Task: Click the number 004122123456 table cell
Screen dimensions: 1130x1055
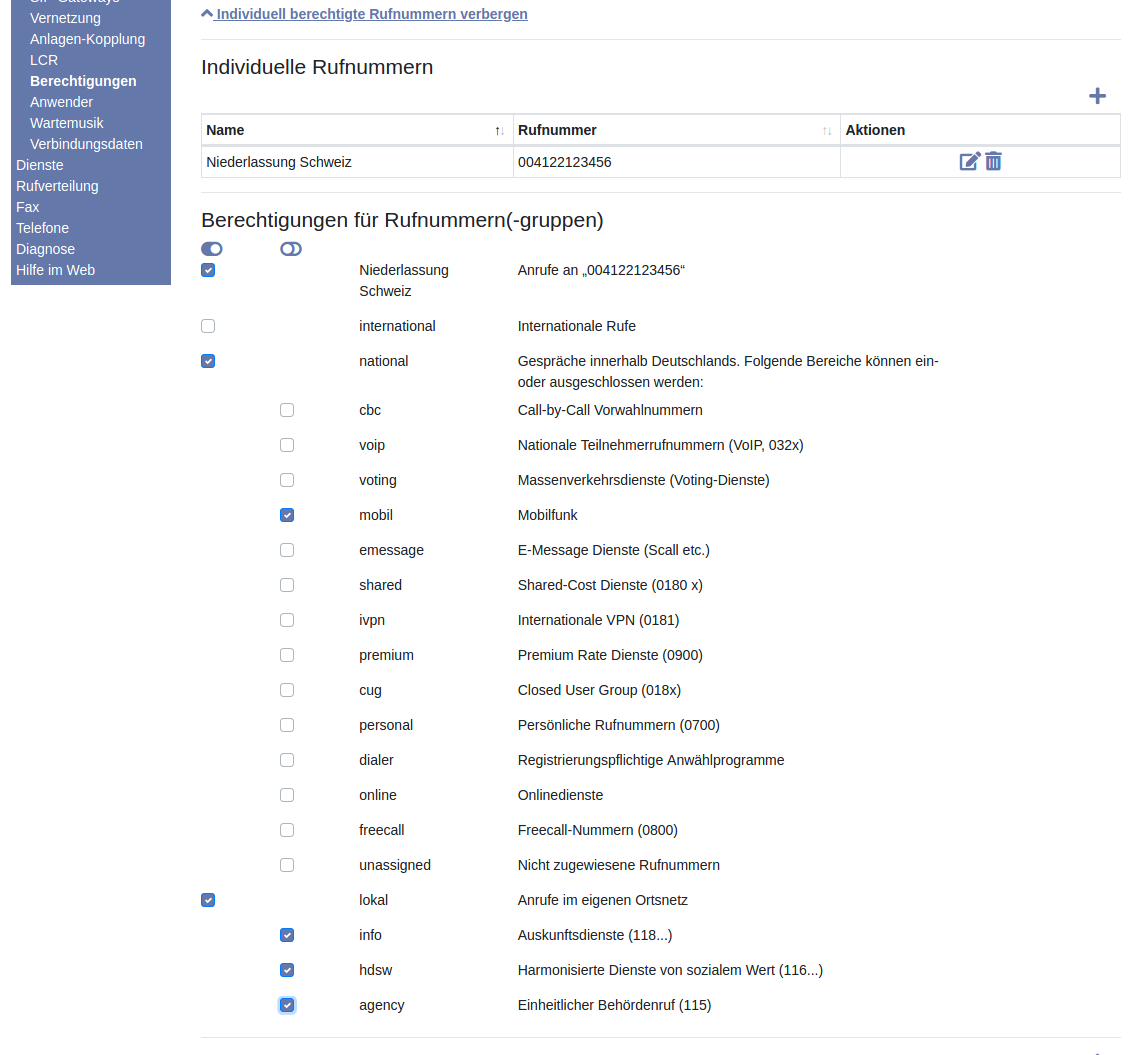Action: (x=565, y=162)
